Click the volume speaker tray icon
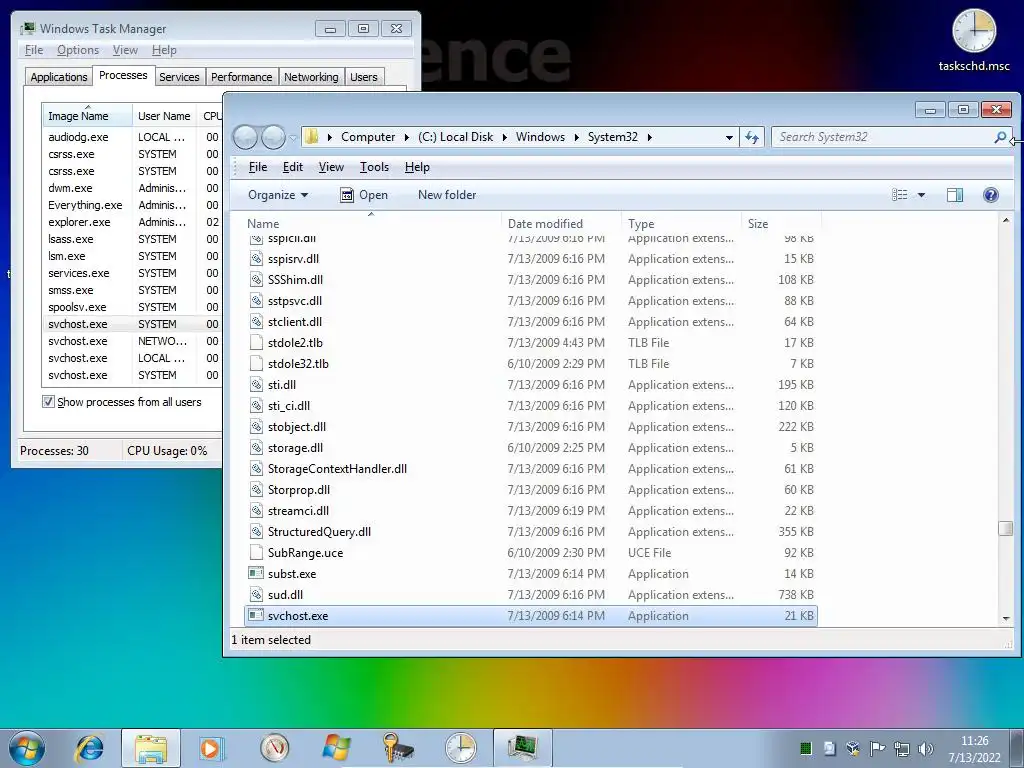This screenshot has width=1024, height=768. click(925, 748)
